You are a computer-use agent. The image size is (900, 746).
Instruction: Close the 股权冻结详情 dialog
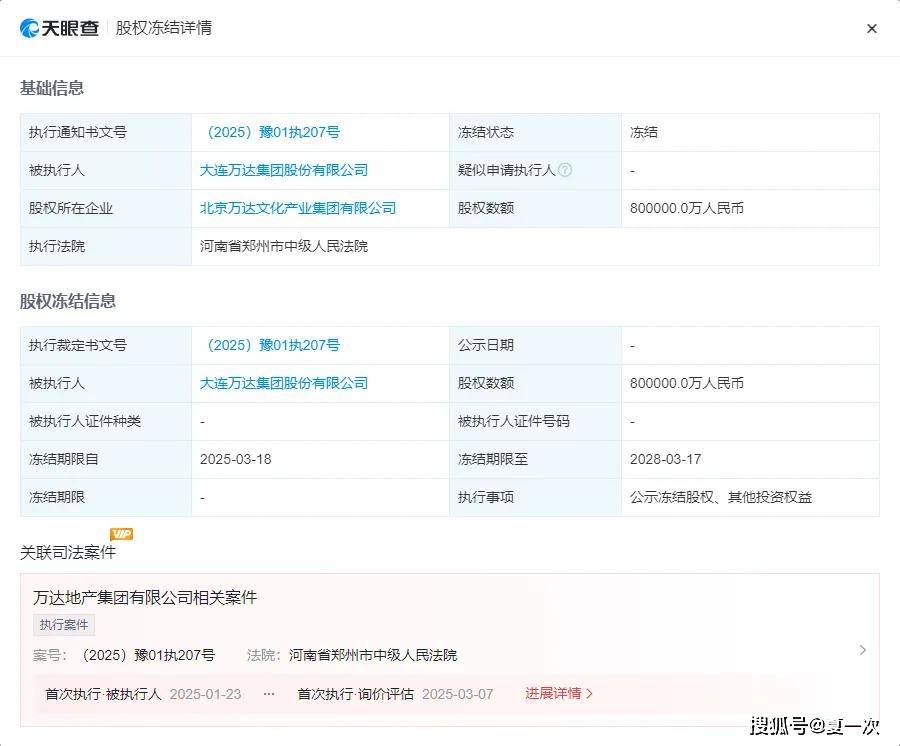[871, 29]
